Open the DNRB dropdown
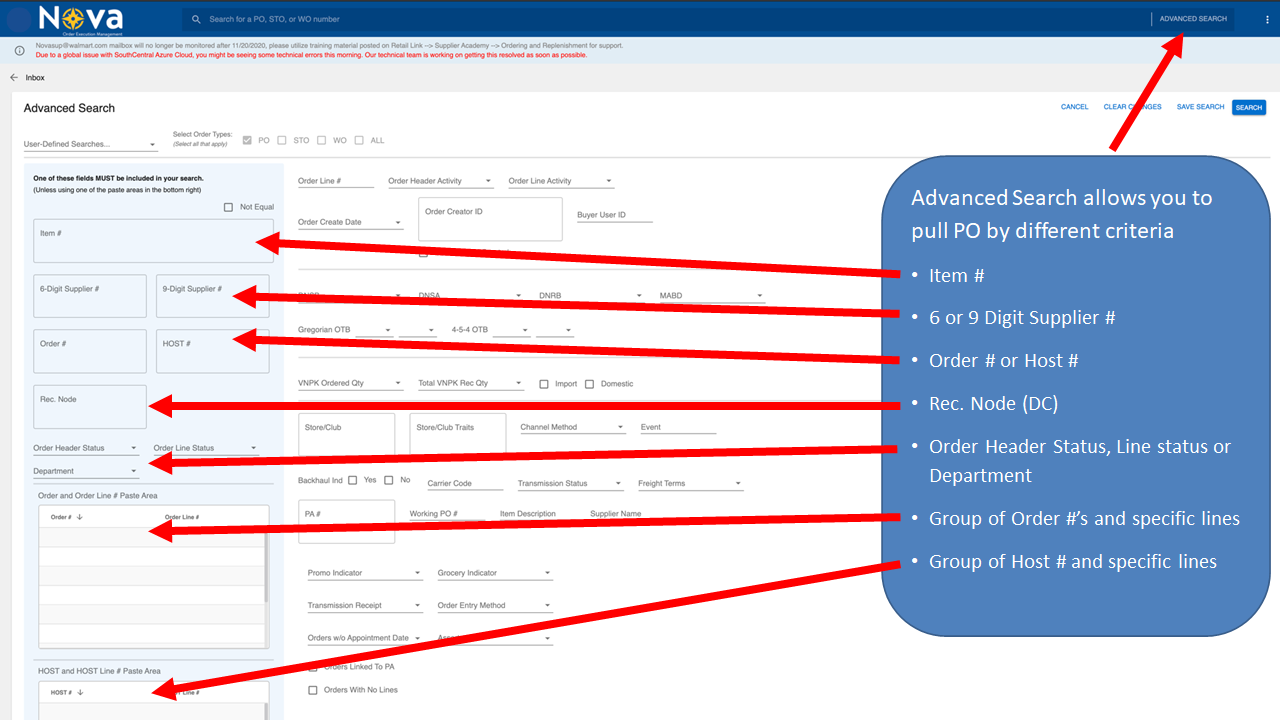Viewport: 1280px width, 720px height. coord(591,296)
